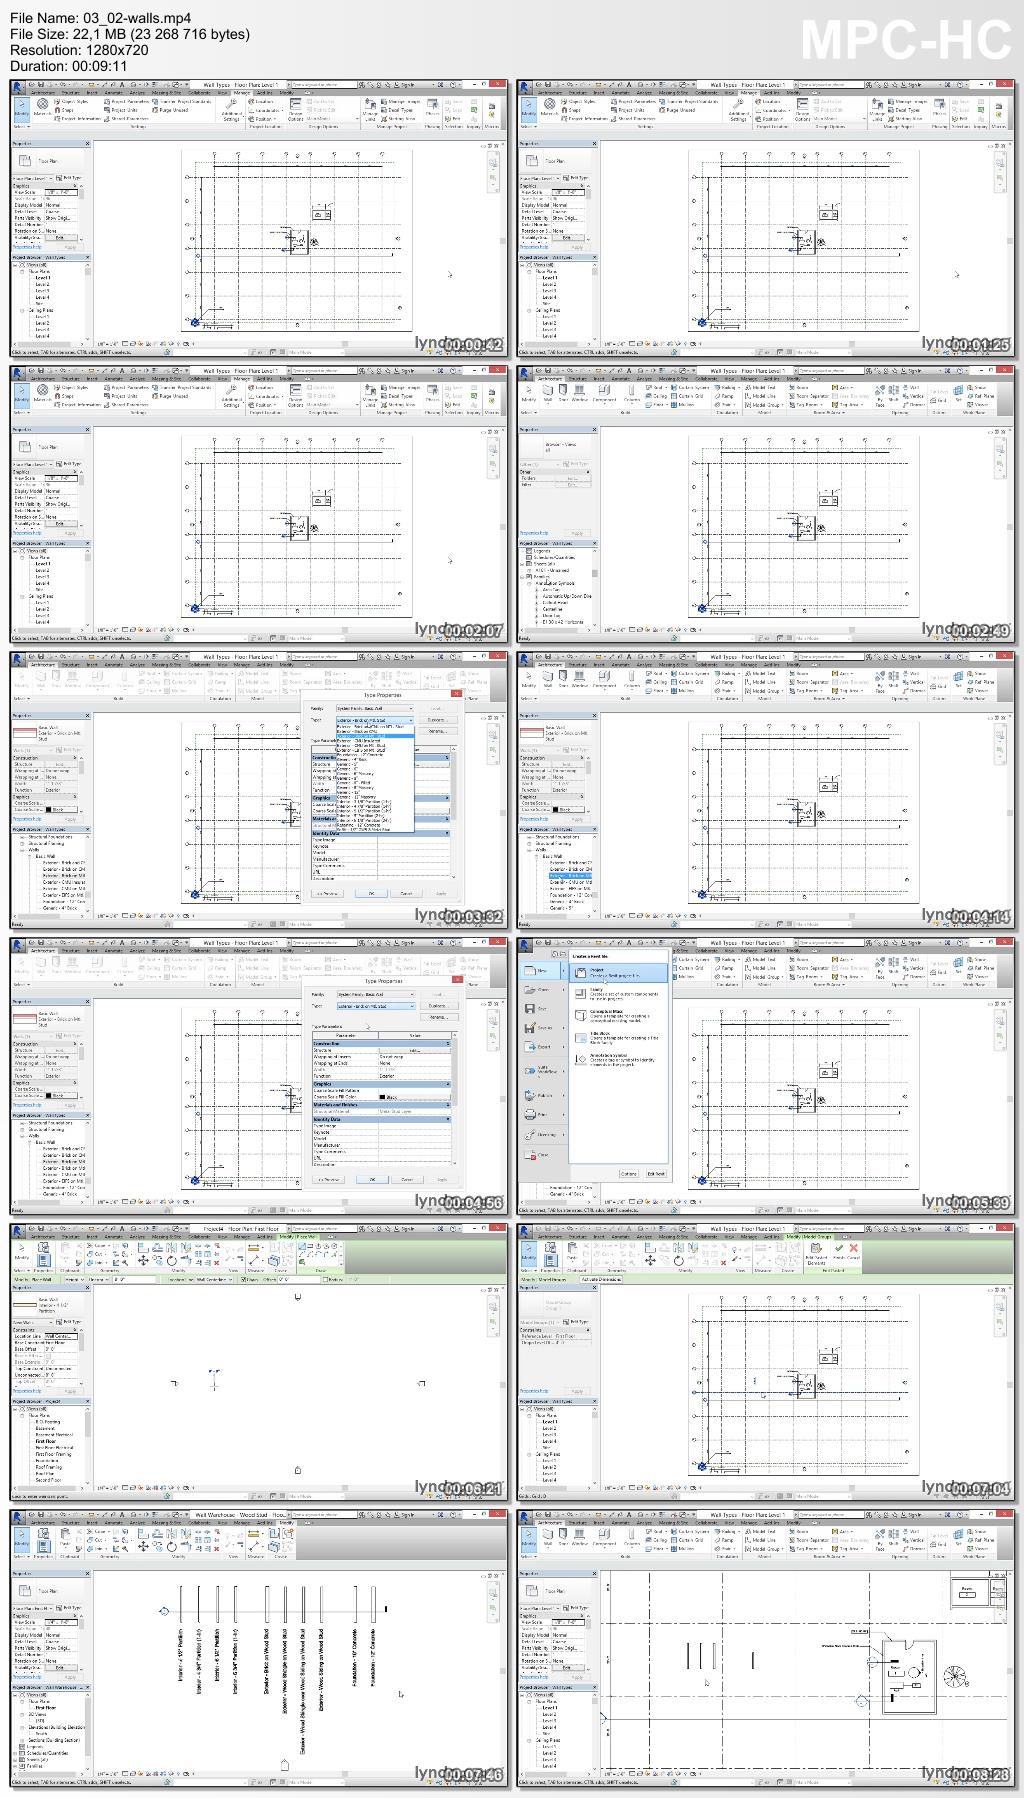Open the thumbnail frame at 00:01:25
1024x1798 pixels.
[x=766, y=219]
